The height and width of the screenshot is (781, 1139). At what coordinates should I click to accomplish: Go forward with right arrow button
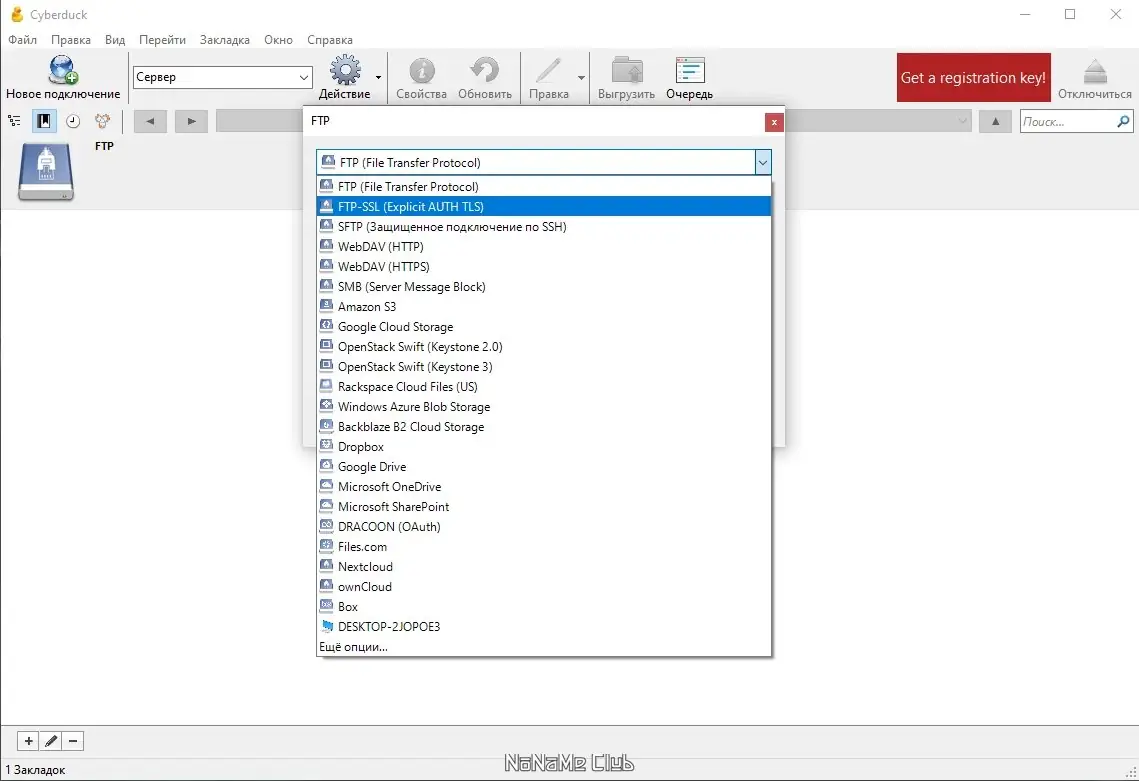191,121
